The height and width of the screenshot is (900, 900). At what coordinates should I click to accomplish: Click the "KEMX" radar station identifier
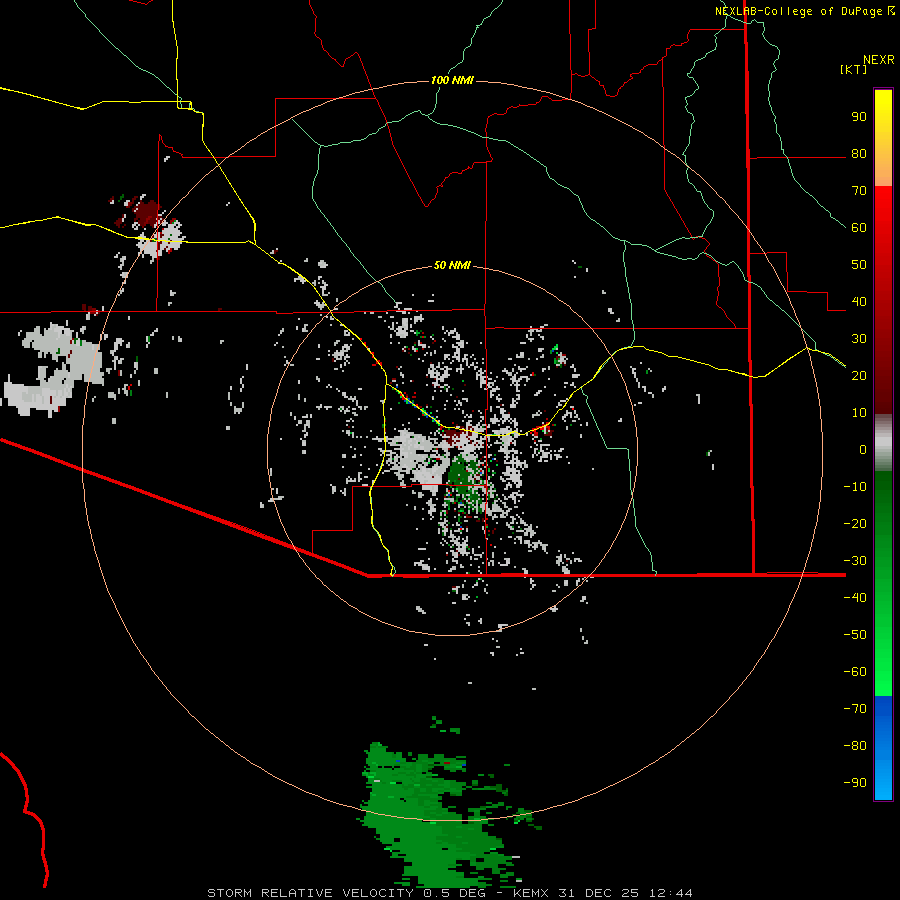point(531,893)
